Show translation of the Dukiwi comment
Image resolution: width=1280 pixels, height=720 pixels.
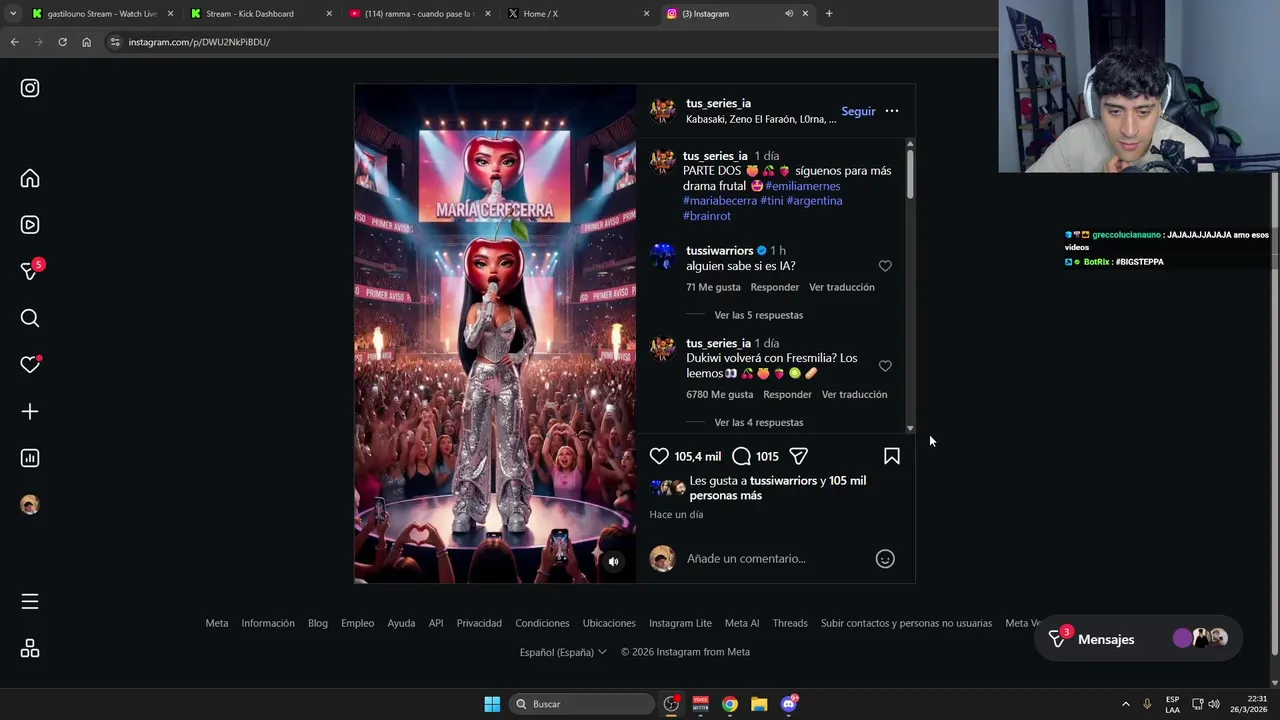[854, 394]
